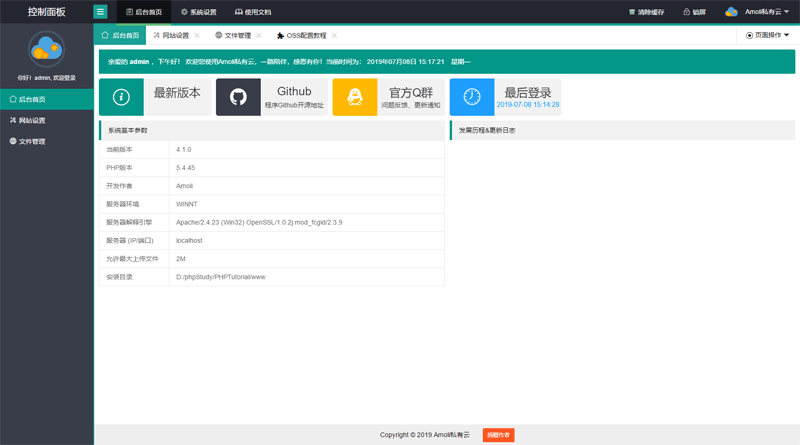Click the blue clock icon

[472, 97]
